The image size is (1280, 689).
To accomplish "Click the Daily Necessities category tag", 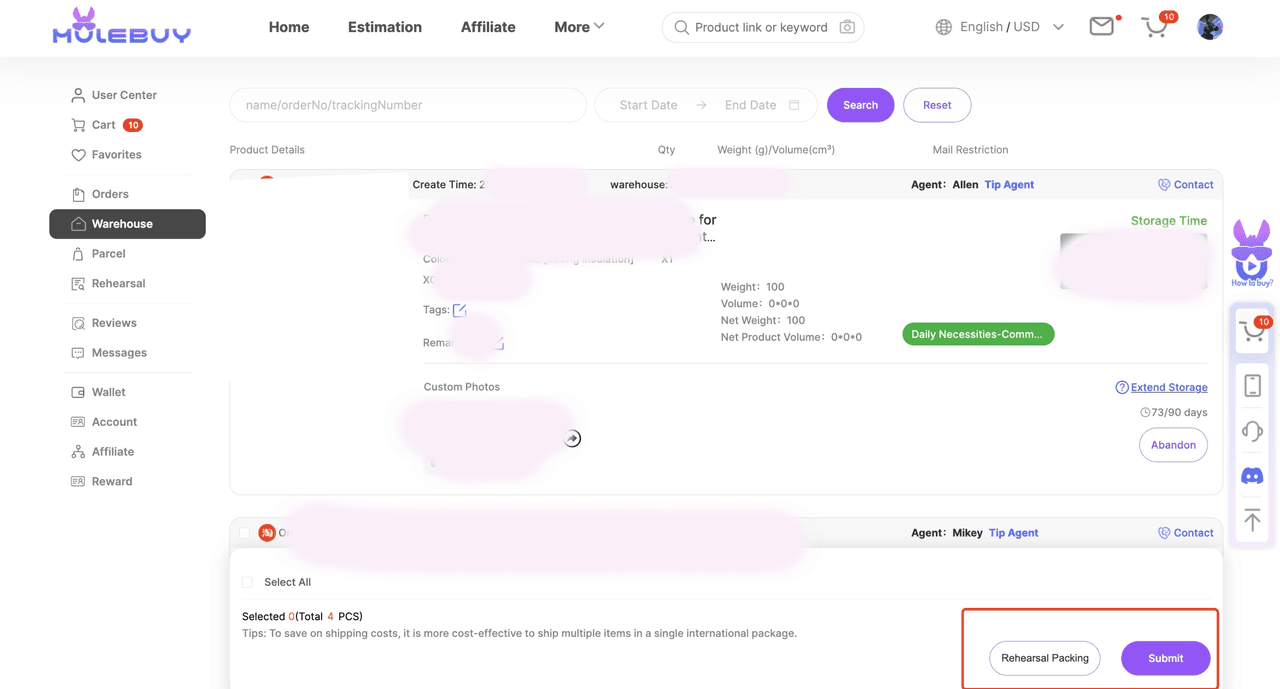I will tap(978, 334).
